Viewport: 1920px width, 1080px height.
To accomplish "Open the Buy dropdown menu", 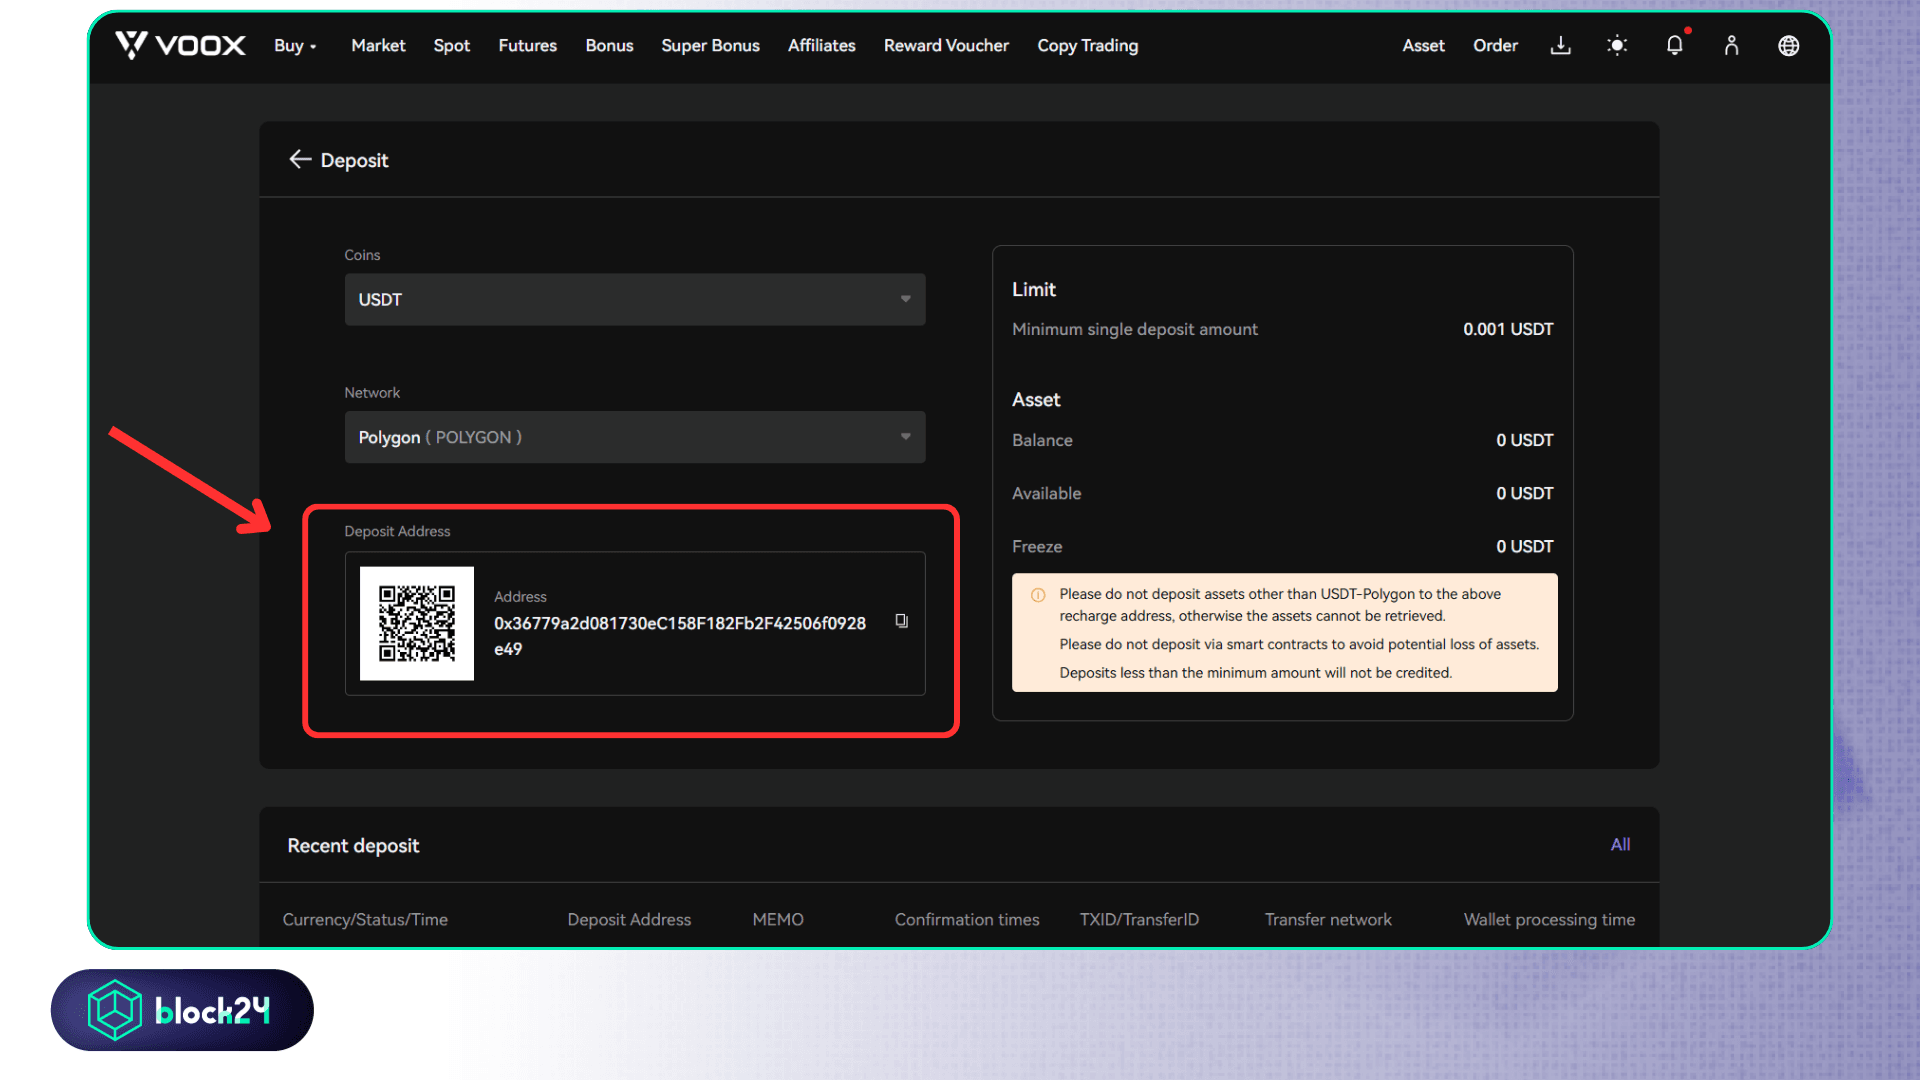I will pyautogui.click(x=295, y=45).
